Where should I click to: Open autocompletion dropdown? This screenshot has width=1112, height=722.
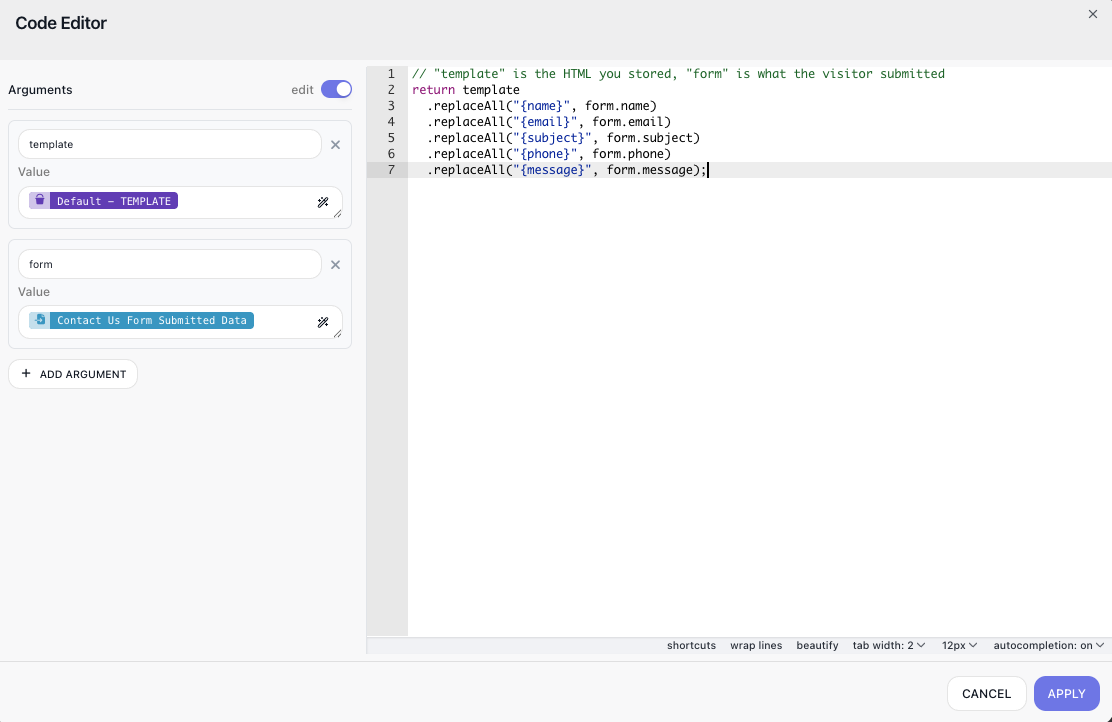pyautogui.click(x=1048, y=645)
